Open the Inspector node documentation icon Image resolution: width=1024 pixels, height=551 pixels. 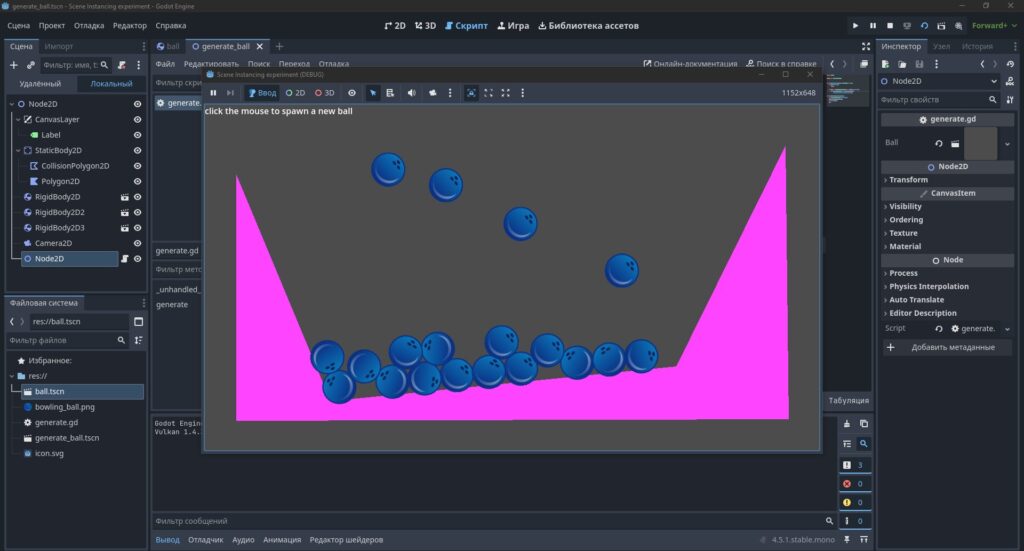(1010, 81)
